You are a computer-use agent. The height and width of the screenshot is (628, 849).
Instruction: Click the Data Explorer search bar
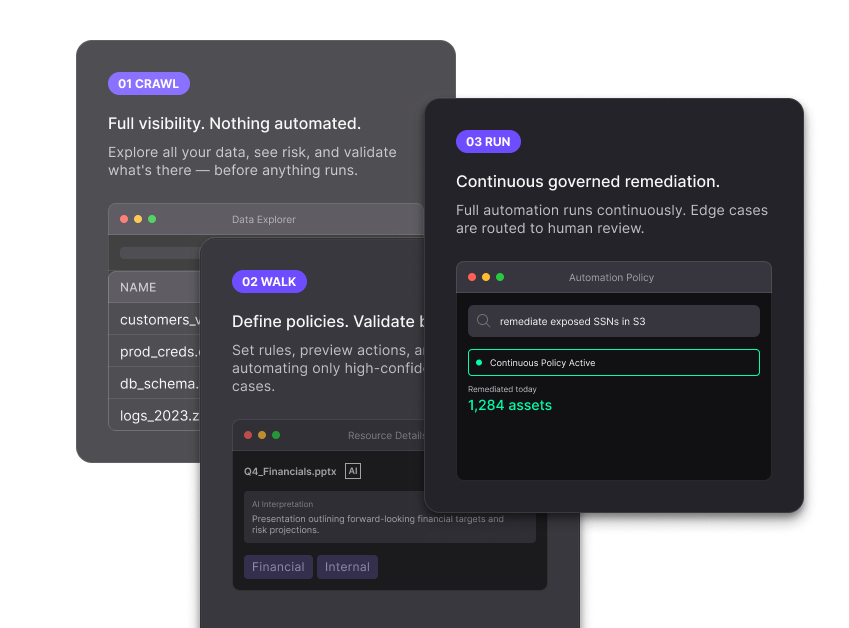click(x=160, y=253)
